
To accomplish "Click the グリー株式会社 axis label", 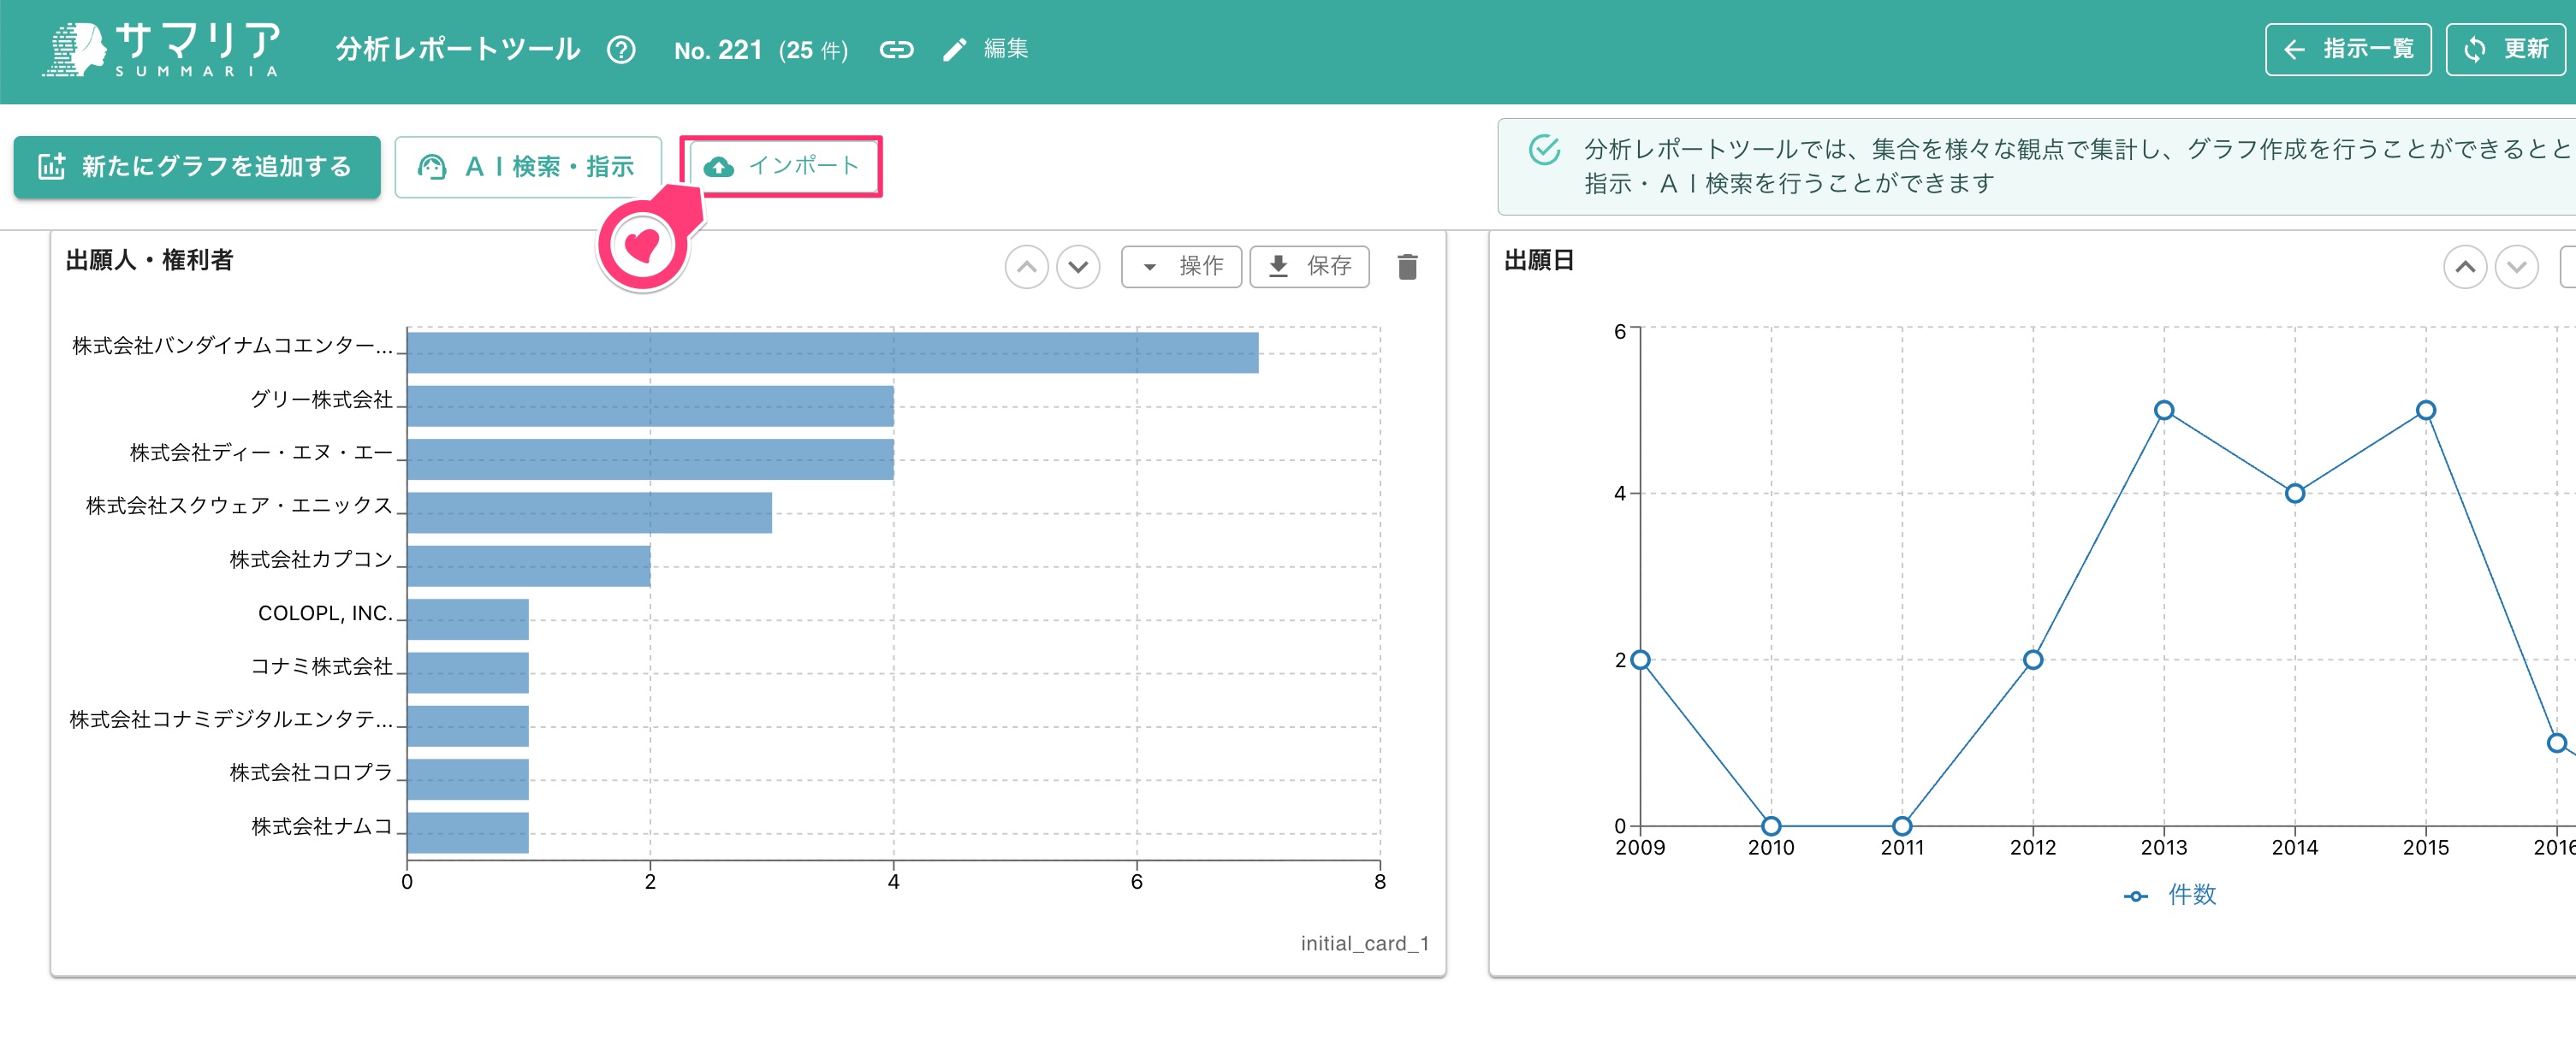I will click(x=321, y=399).
